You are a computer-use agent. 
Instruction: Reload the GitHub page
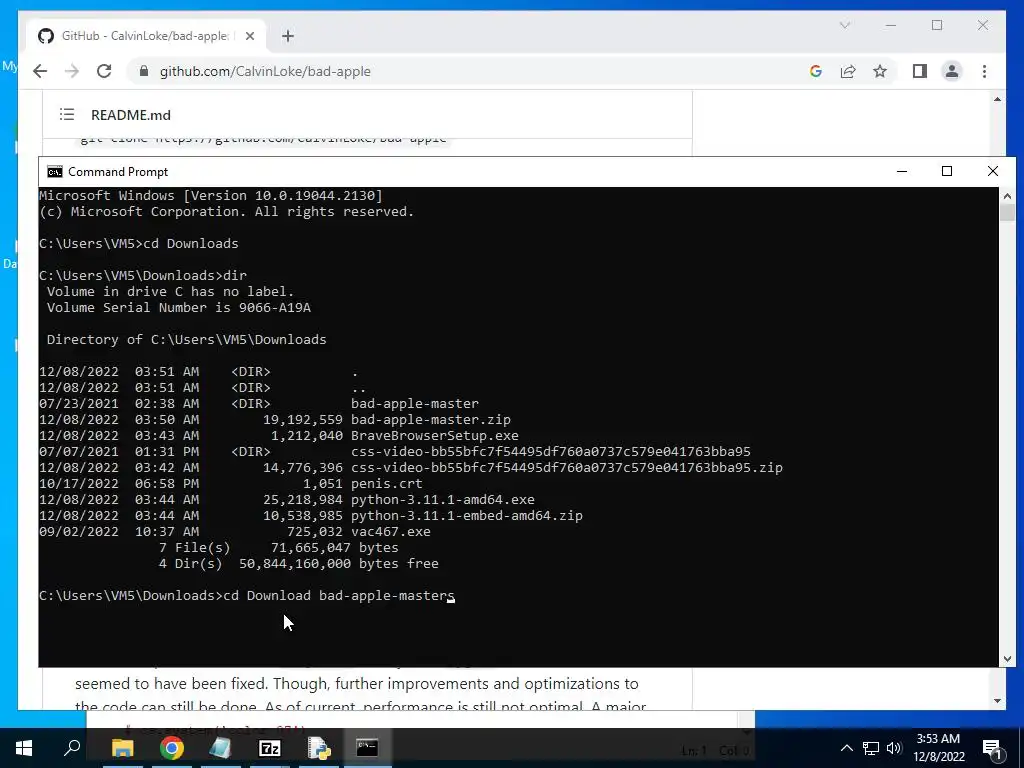click(104, 71)
